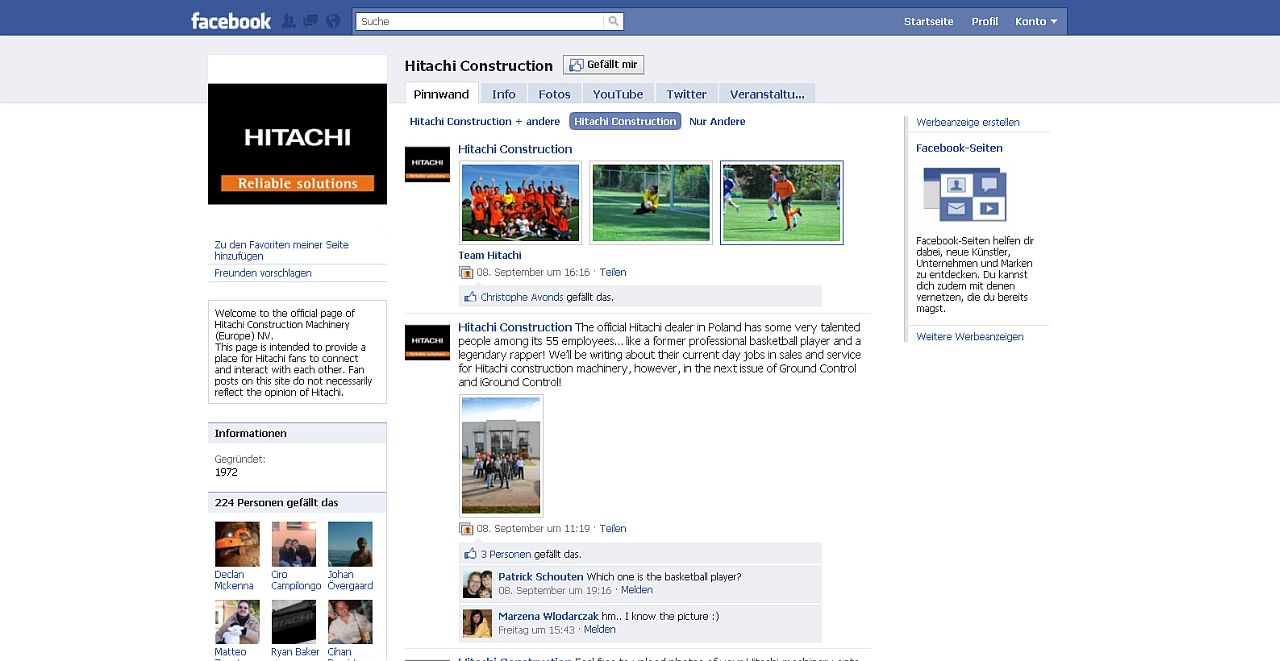
Task: Click the Facebook logo in the header
Action: point(231,21)
